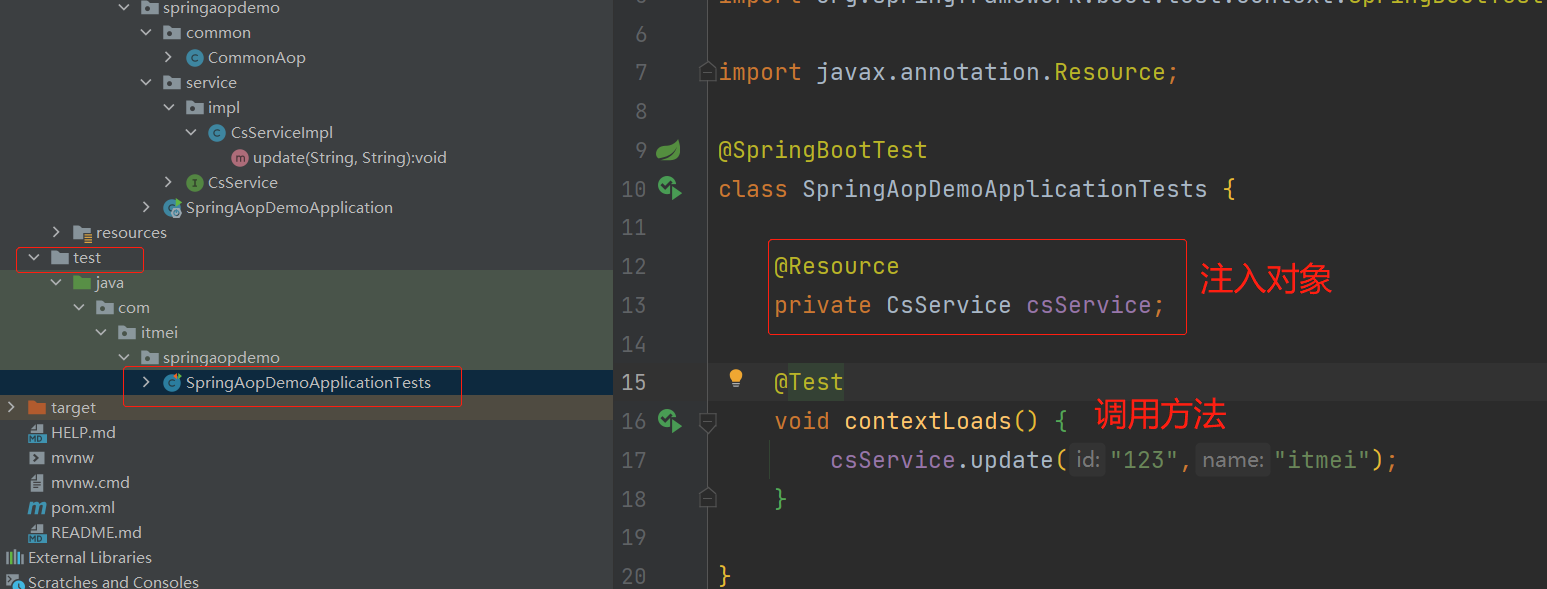Click line number 19 in the gutter
This screenshot has height=589, width=1547.
click(634, 537)
